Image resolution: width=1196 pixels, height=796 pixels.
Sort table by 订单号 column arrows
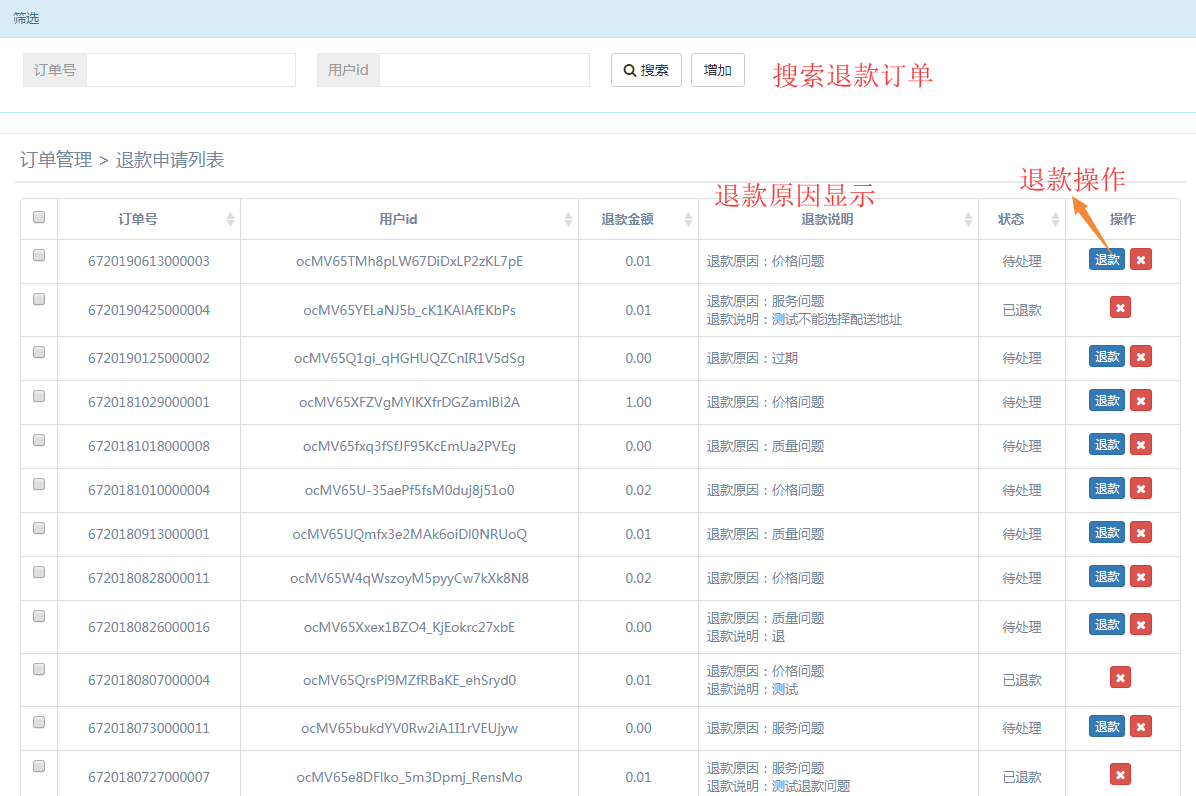(230, 220)
